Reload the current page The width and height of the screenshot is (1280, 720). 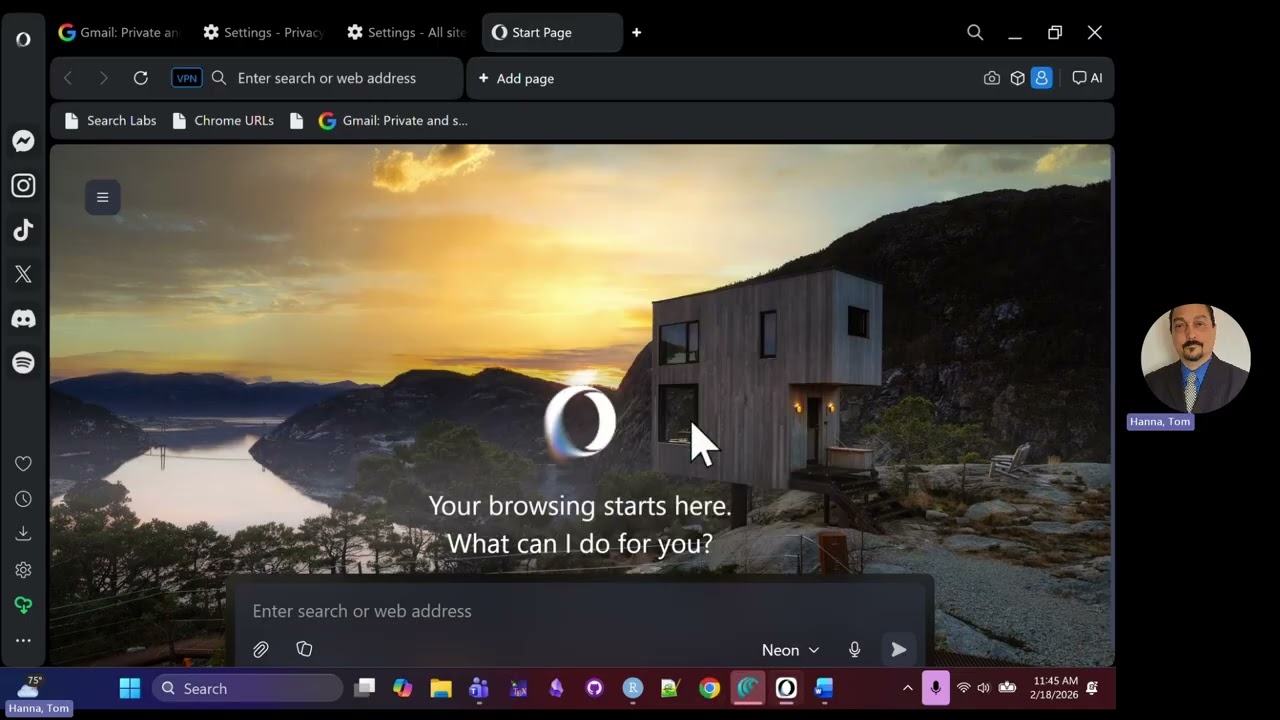(141, 78)
